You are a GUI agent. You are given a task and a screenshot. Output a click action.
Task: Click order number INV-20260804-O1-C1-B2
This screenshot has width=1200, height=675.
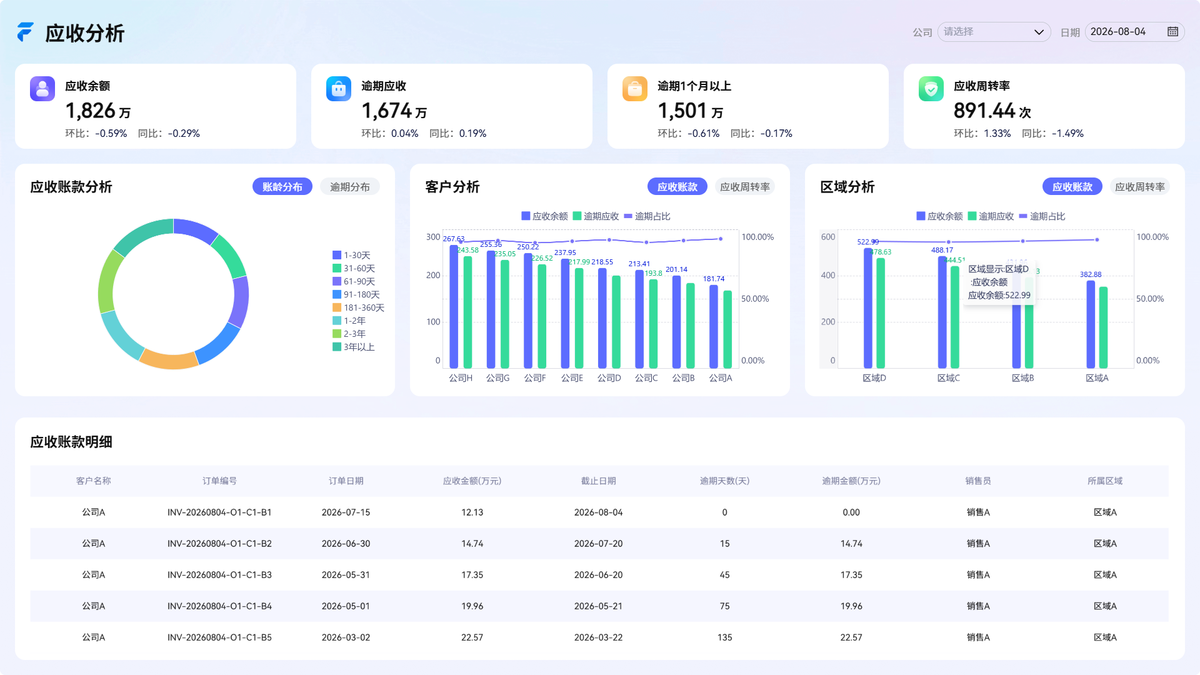pos(219,543)
